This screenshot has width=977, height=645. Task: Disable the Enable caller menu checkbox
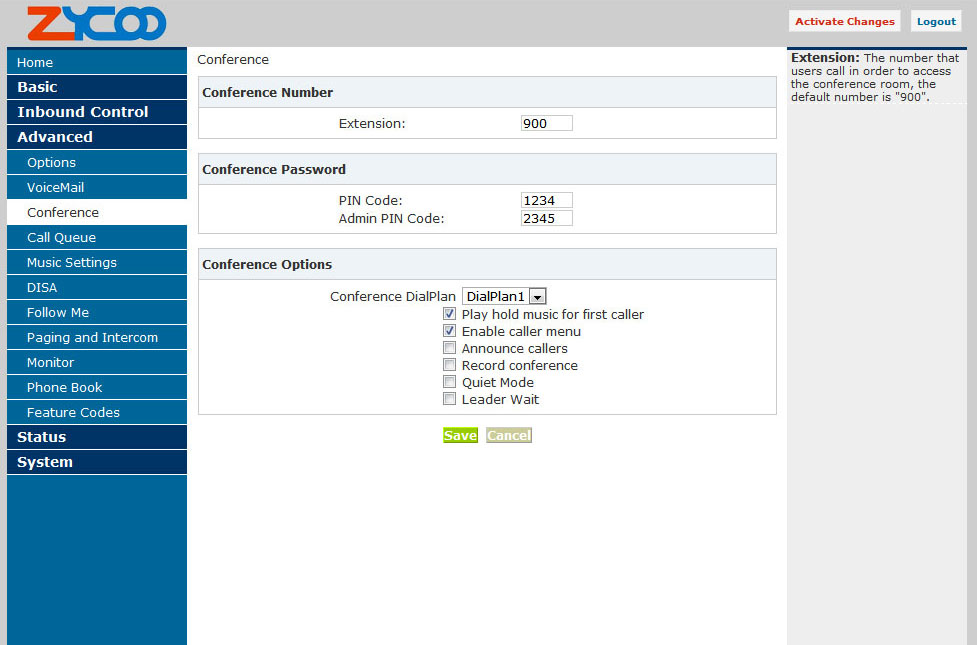click(x=450, y=332)
